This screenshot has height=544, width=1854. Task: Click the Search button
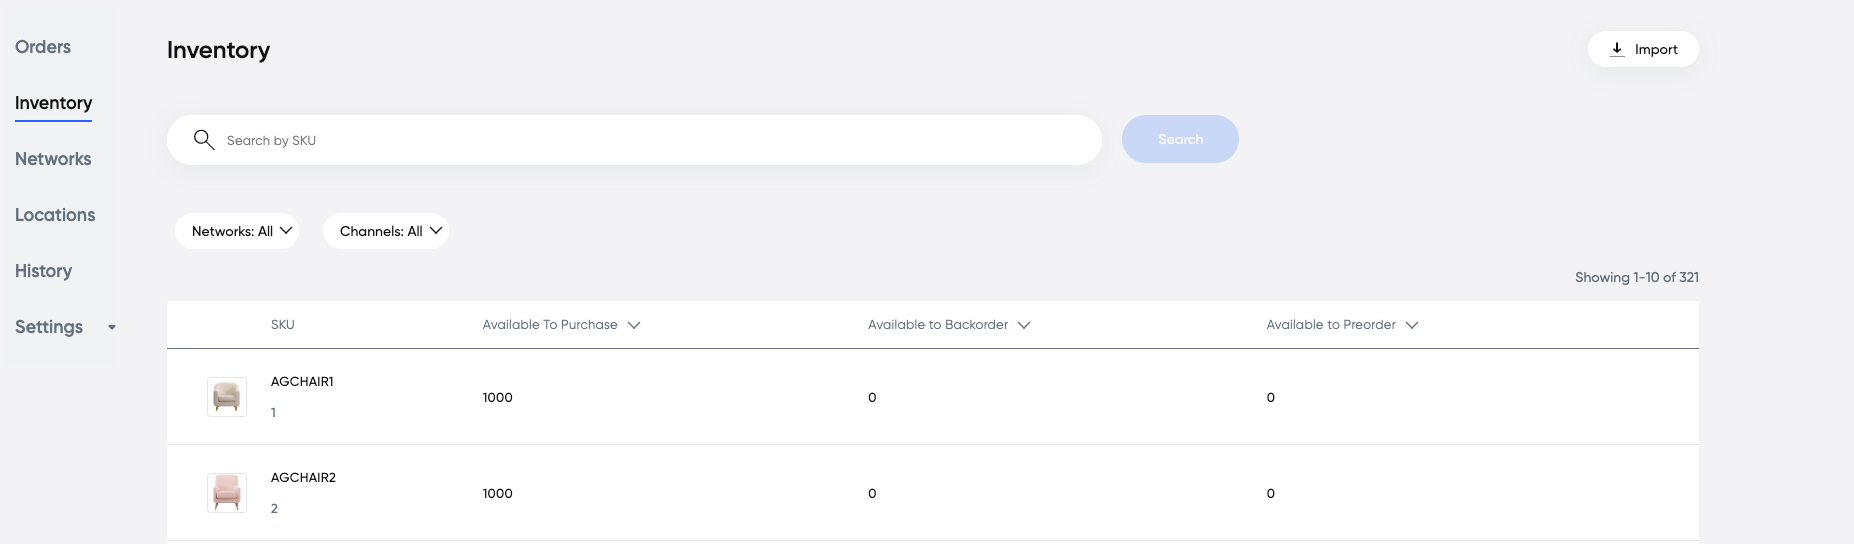pyautogui.click(x=1180, y=139)
